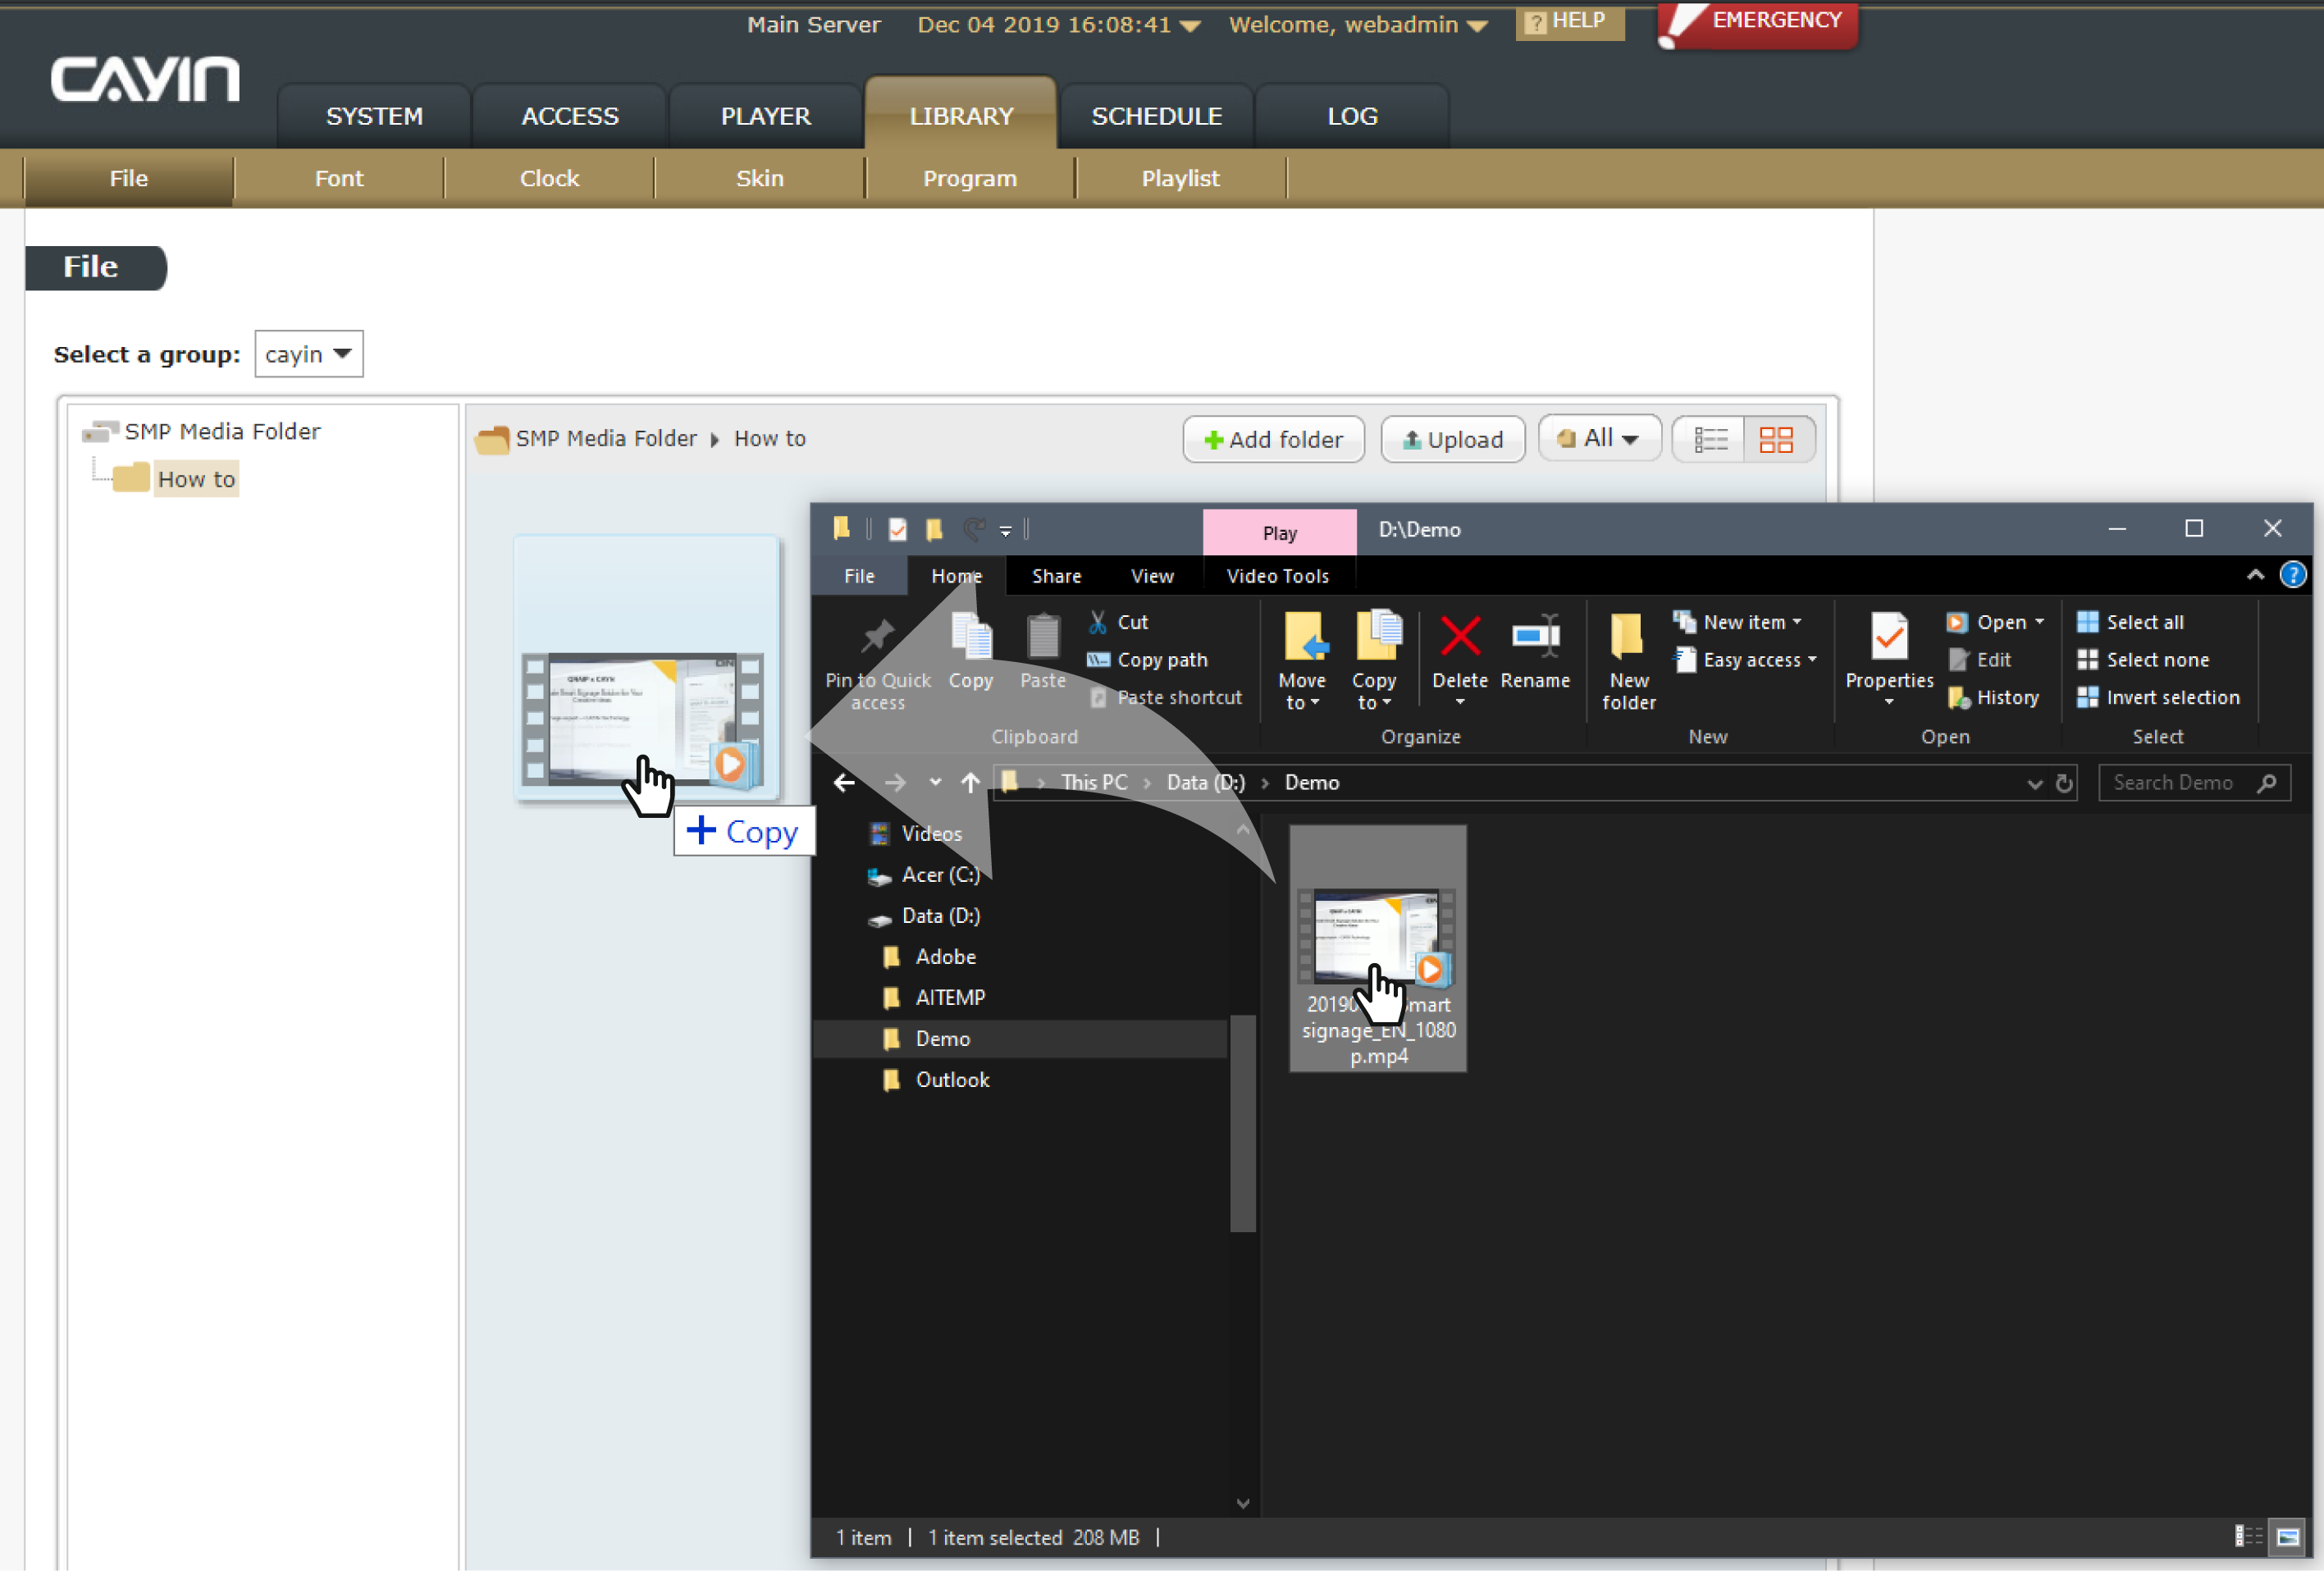This screenshot has height=1571, width=2324.
Task: Click the Explorer File menu button
Action: coord(859,576)
